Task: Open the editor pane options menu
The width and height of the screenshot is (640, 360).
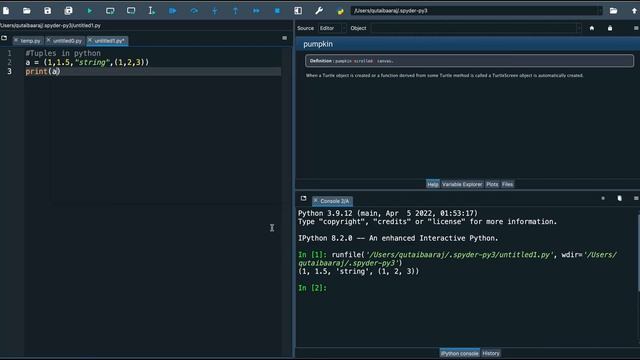Action: [x=284, y=38]
